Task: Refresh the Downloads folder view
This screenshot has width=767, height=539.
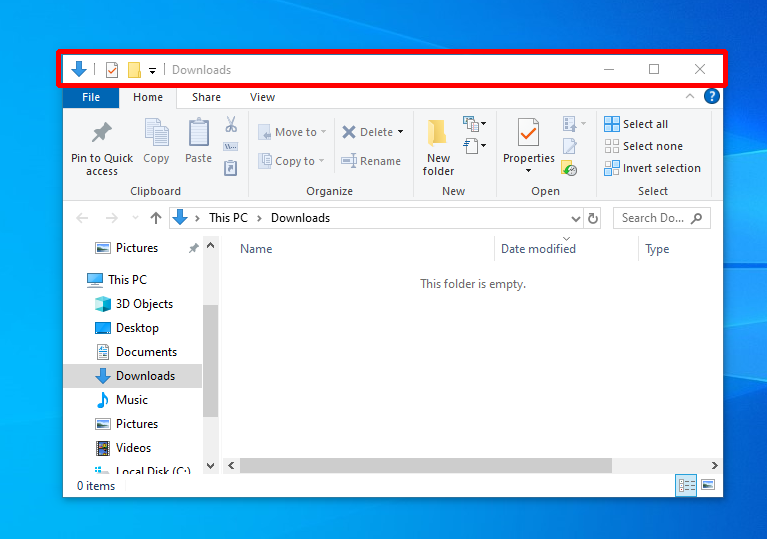Action: (x=593, y=218)
